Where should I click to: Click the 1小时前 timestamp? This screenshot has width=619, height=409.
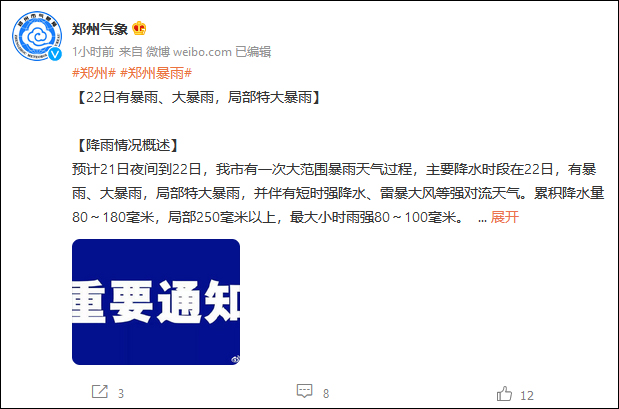93,52
